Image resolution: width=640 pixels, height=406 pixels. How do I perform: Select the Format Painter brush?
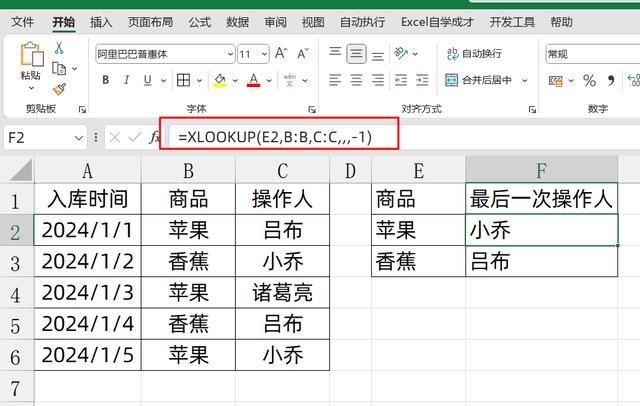[59, 89]
